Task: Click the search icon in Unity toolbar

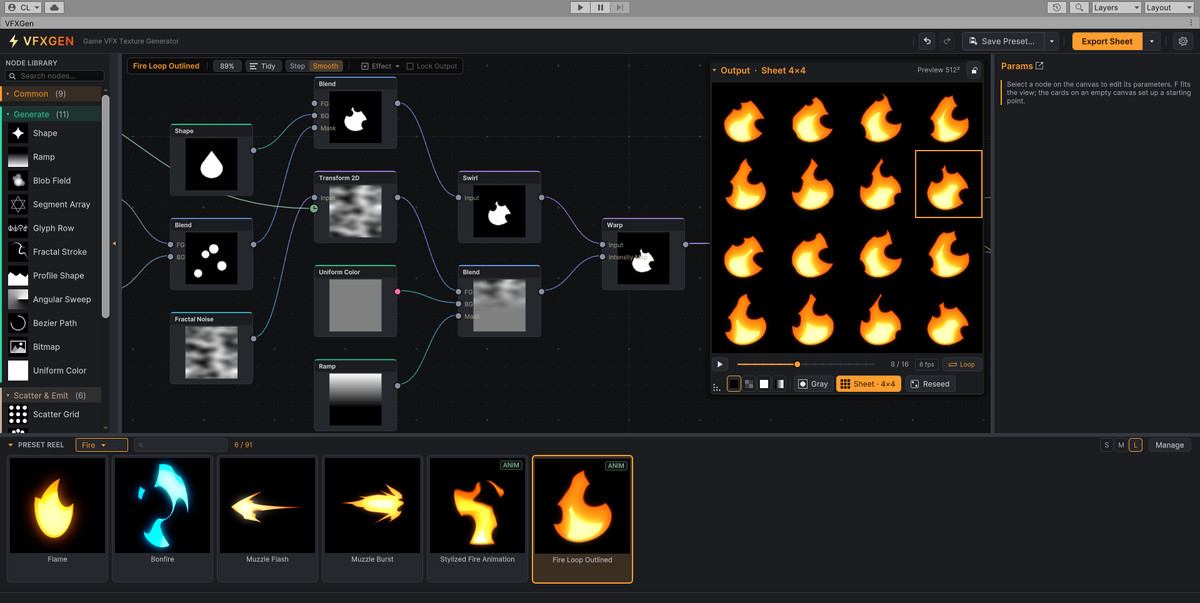Action: tap(1079, 7)
